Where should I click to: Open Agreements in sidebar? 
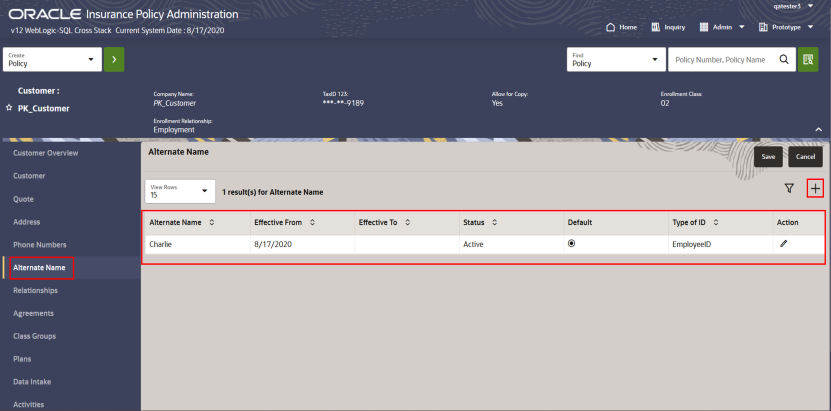pos(33,313)
